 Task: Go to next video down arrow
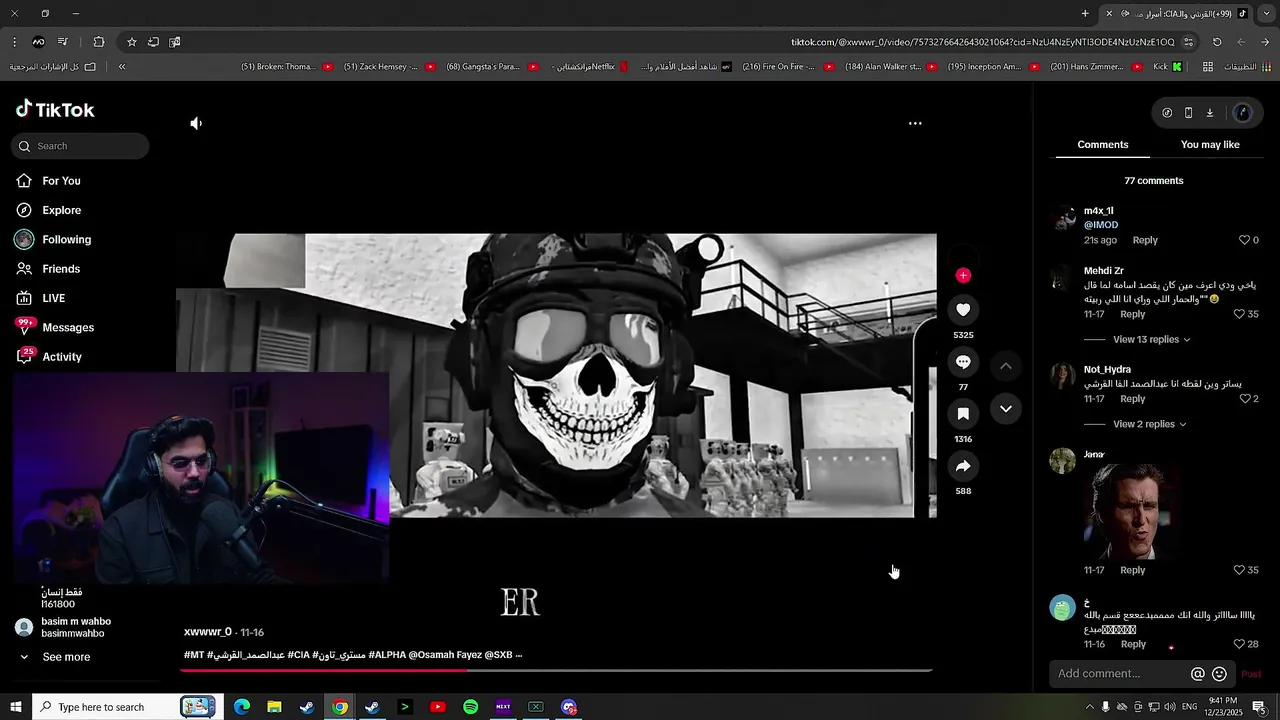click(x=1006, y=409)
